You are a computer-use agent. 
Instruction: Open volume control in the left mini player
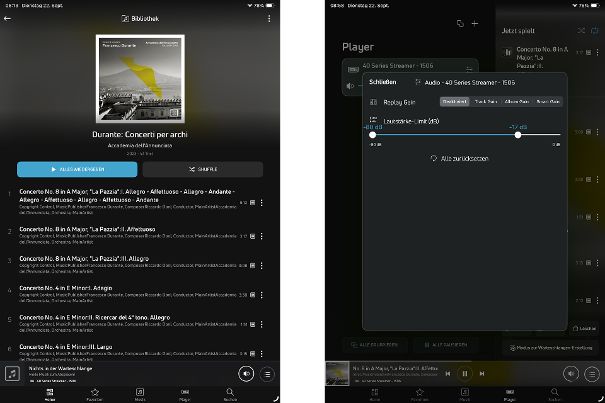click(246, 373)
